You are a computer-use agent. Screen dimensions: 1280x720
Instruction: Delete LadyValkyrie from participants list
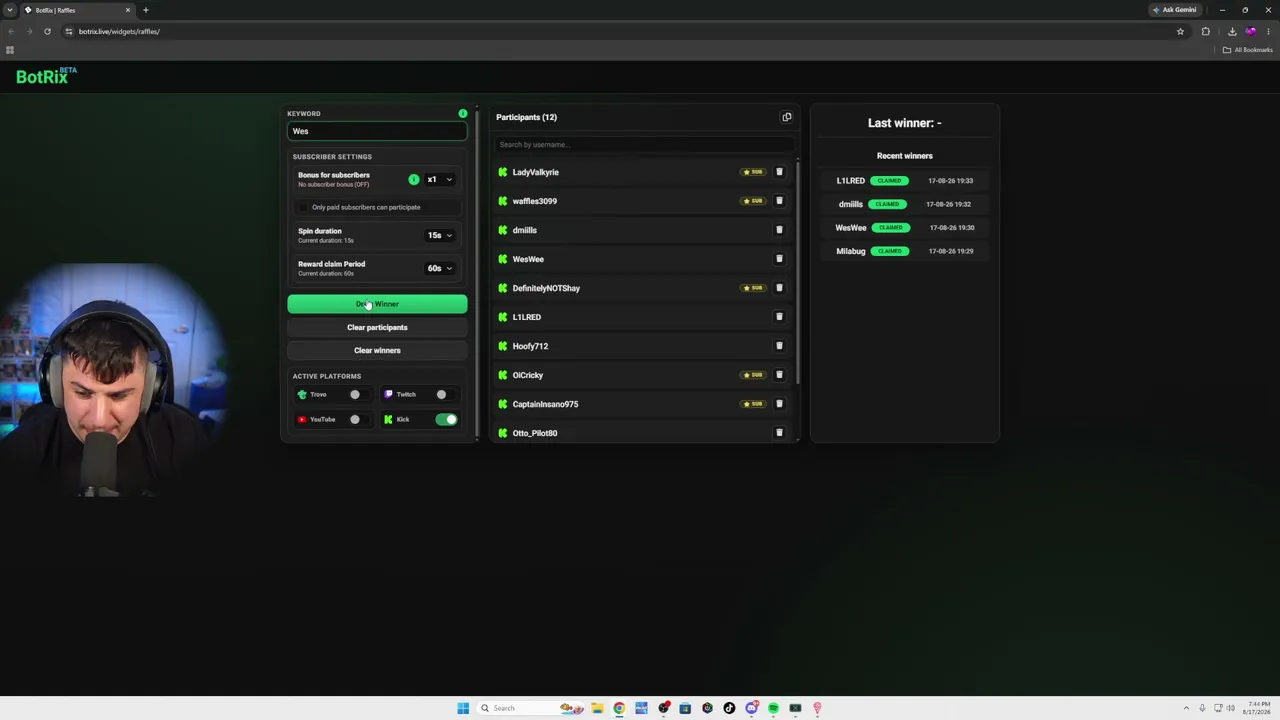779,172
